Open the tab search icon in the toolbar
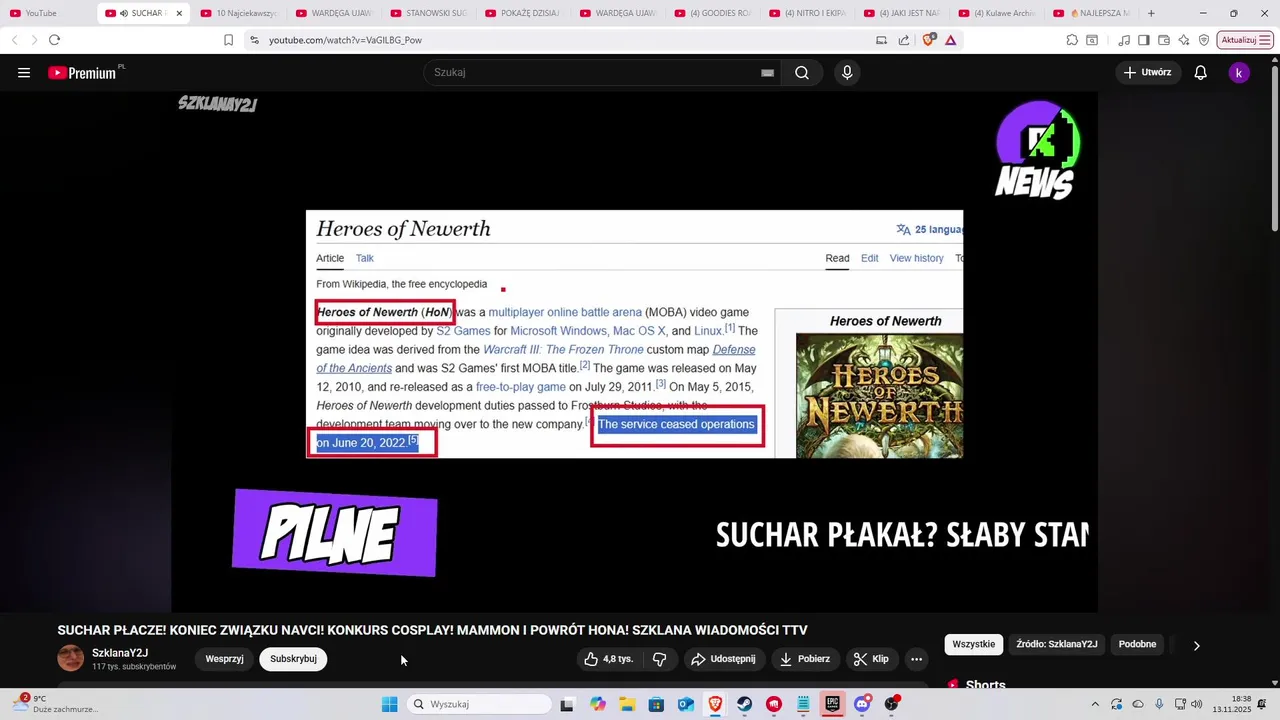This screenshot has height=720, width=1280. click(1092, 40)
